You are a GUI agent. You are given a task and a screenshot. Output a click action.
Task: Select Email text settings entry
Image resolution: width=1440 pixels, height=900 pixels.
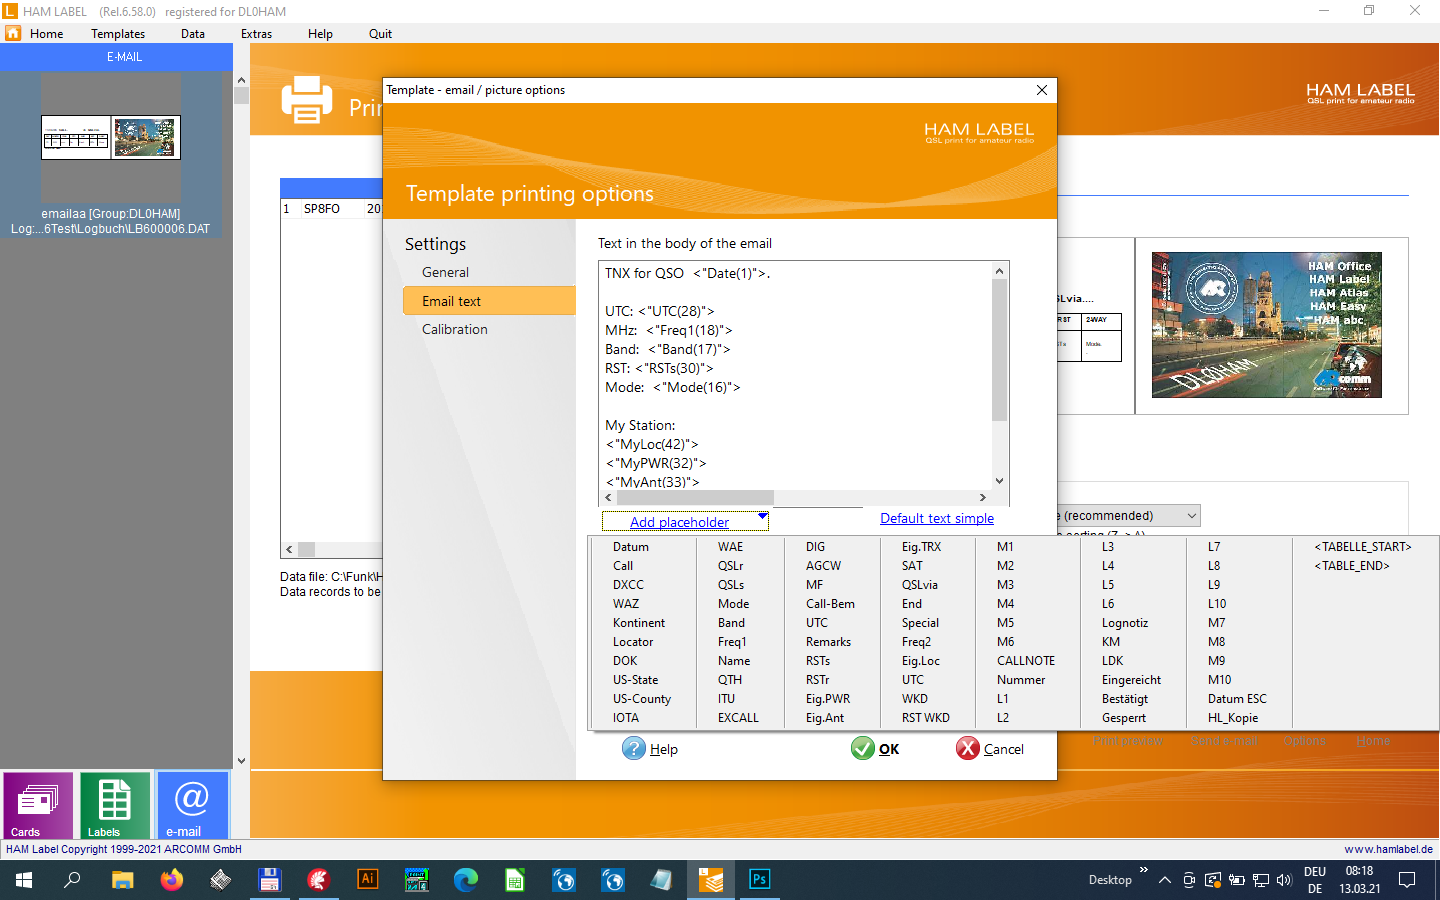click(x=489, y=301)
